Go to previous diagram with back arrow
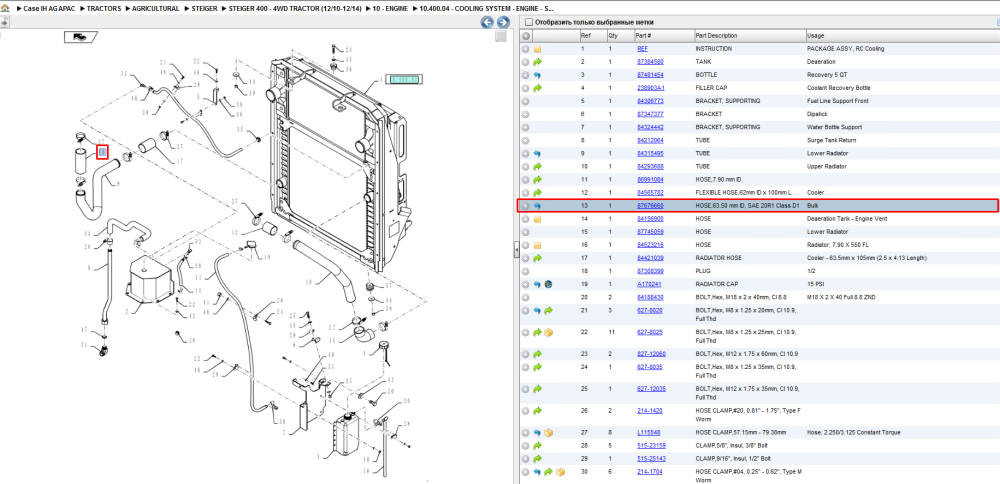The image size is (1000, 484). coord(487,22)
